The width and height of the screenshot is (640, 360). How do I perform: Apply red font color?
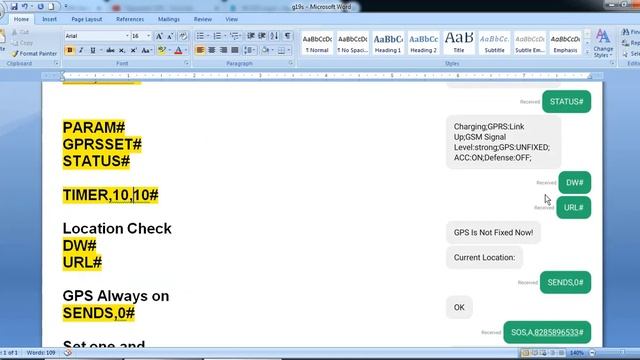pos(178,50)
